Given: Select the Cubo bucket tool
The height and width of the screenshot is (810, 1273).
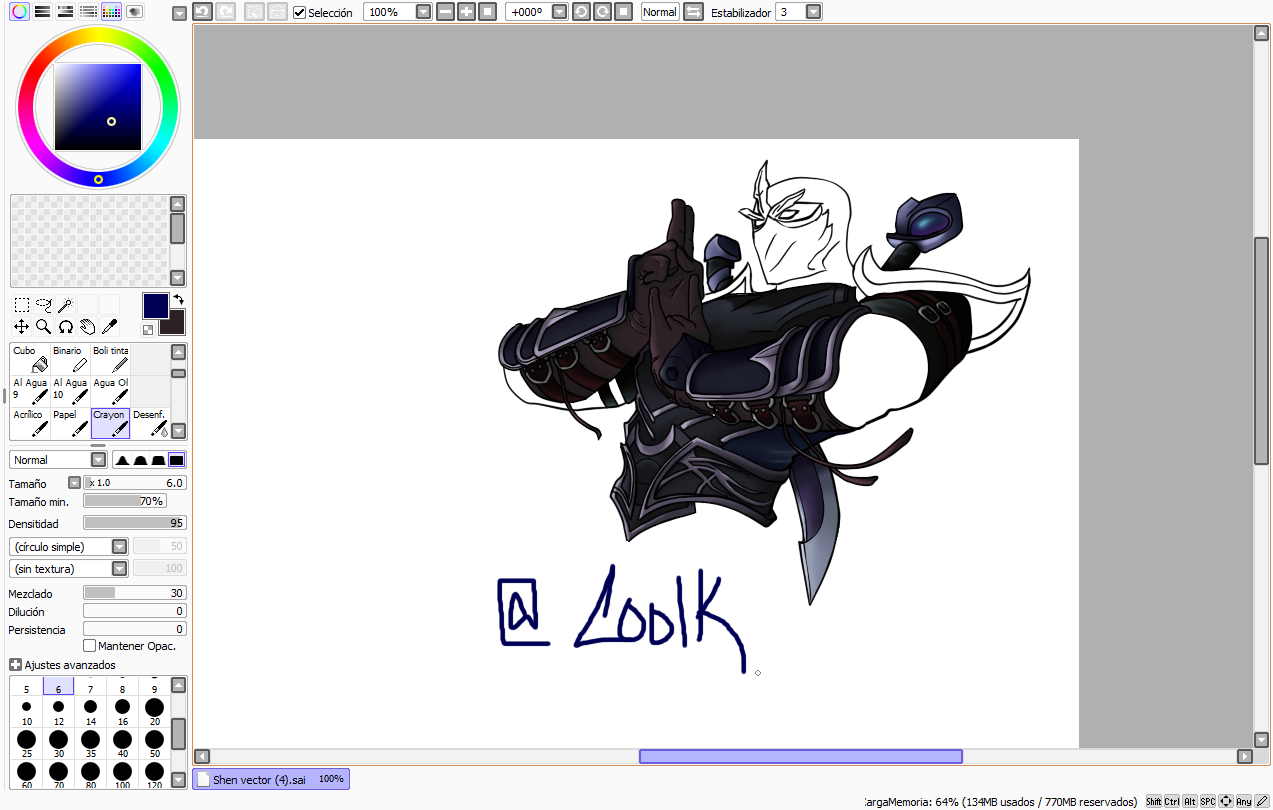Looking at the screenshot, I should tap(30, 359).
